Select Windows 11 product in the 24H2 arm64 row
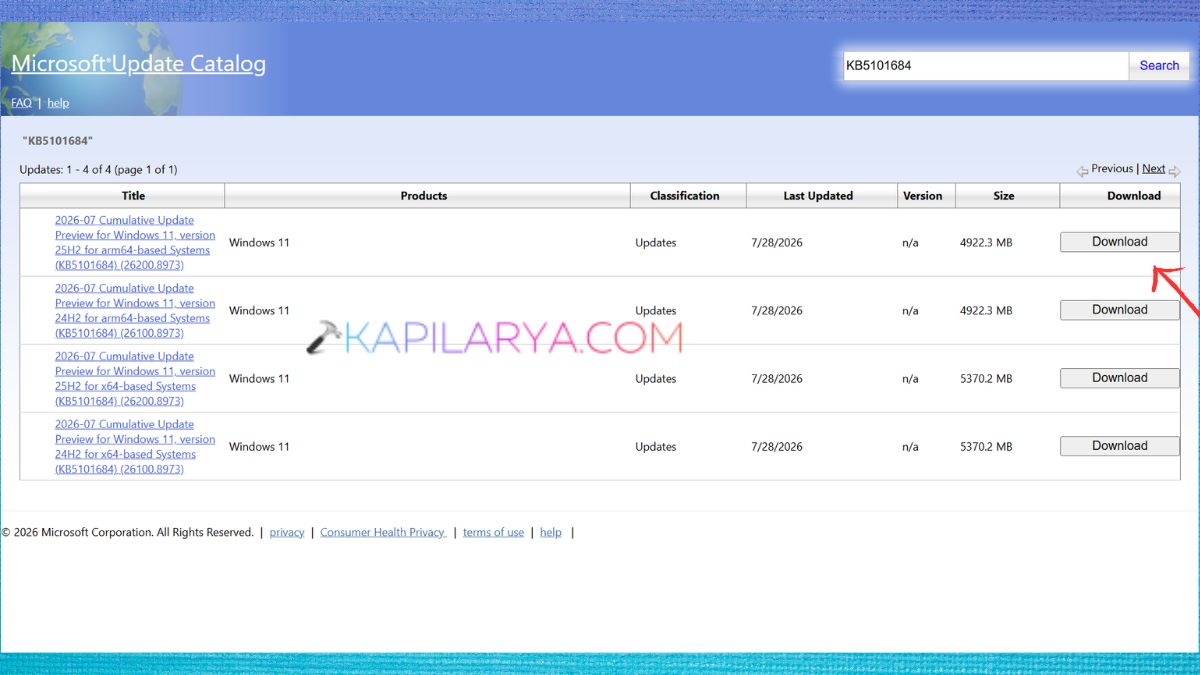 click(x=259, y=311)
